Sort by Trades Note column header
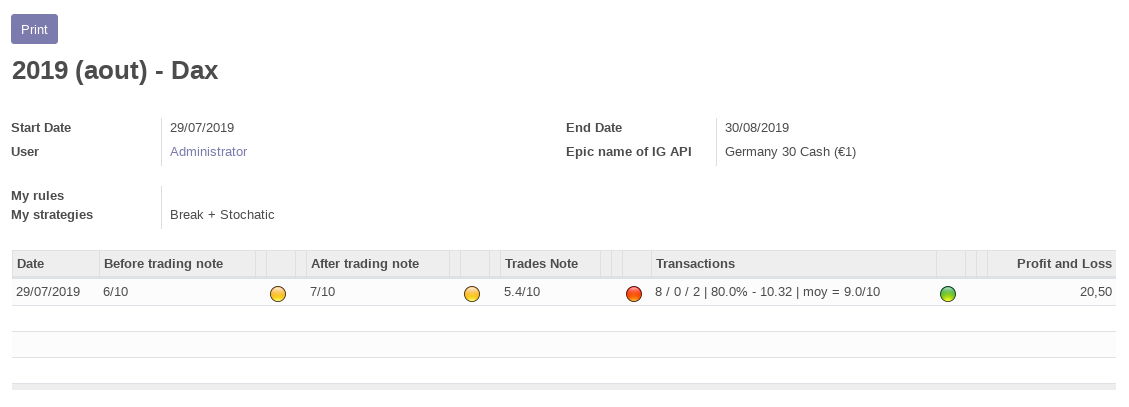 pos(542,264)
